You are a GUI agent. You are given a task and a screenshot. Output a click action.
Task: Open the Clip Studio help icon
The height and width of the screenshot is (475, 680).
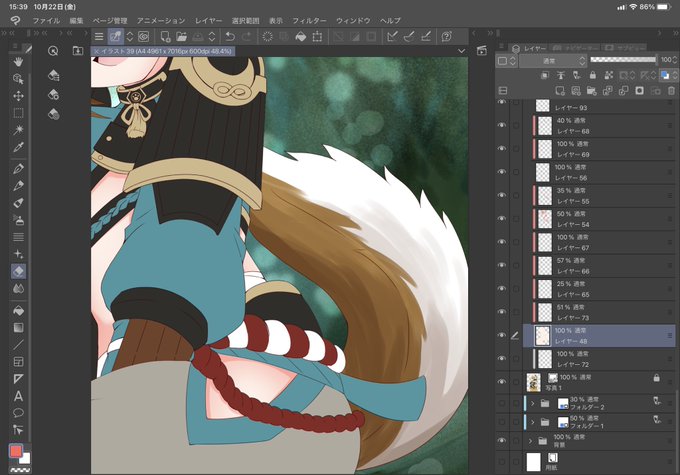[446, 36]
